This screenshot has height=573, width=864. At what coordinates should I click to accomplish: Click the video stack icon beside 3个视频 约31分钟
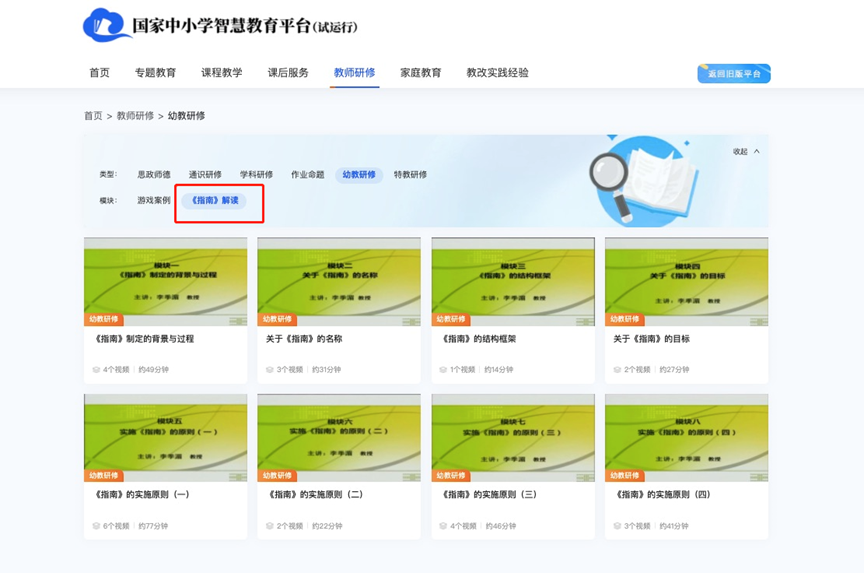tap(269, 370)
